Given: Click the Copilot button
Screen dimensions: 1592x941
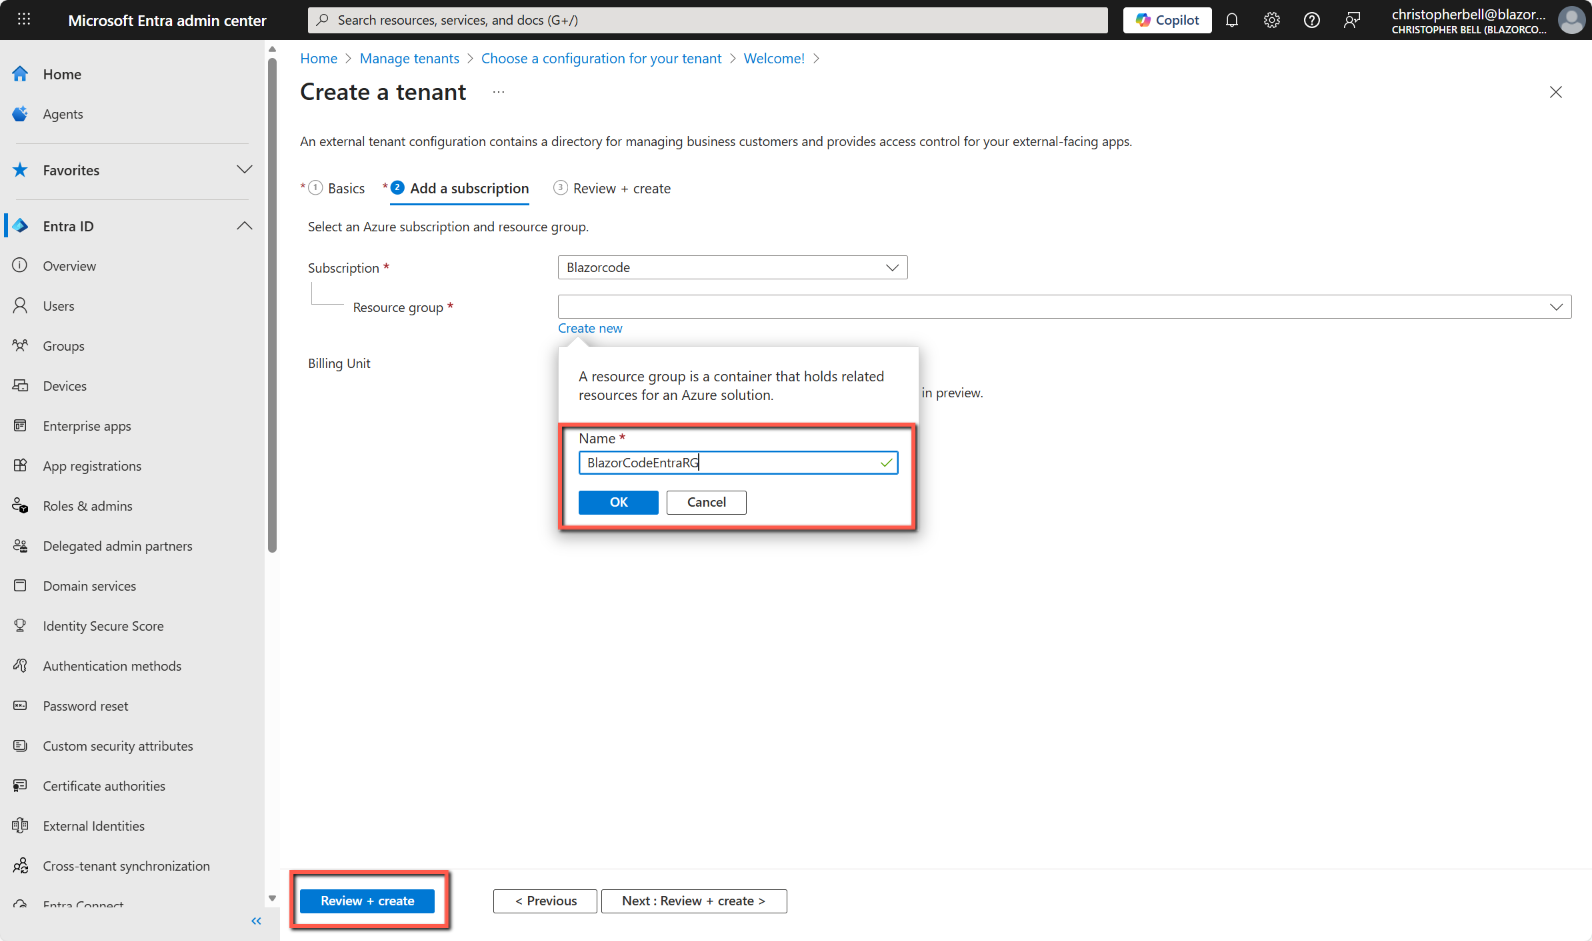Looking at the screenshot, I should point(1167,20).
